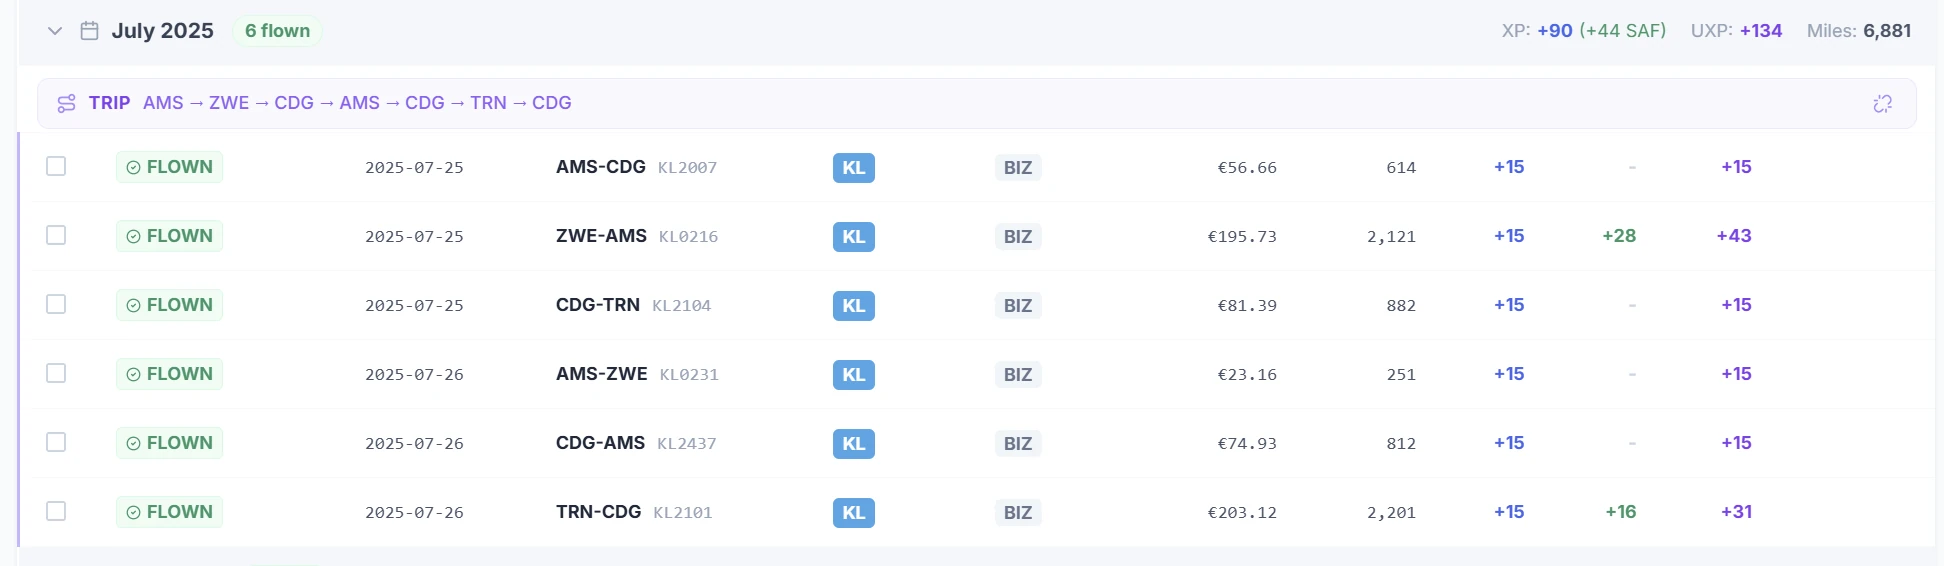The height and width of the screenshot is (566, 1944).
Task: Click the Miles: 6,881 summary
Action: coord(1859,31)
